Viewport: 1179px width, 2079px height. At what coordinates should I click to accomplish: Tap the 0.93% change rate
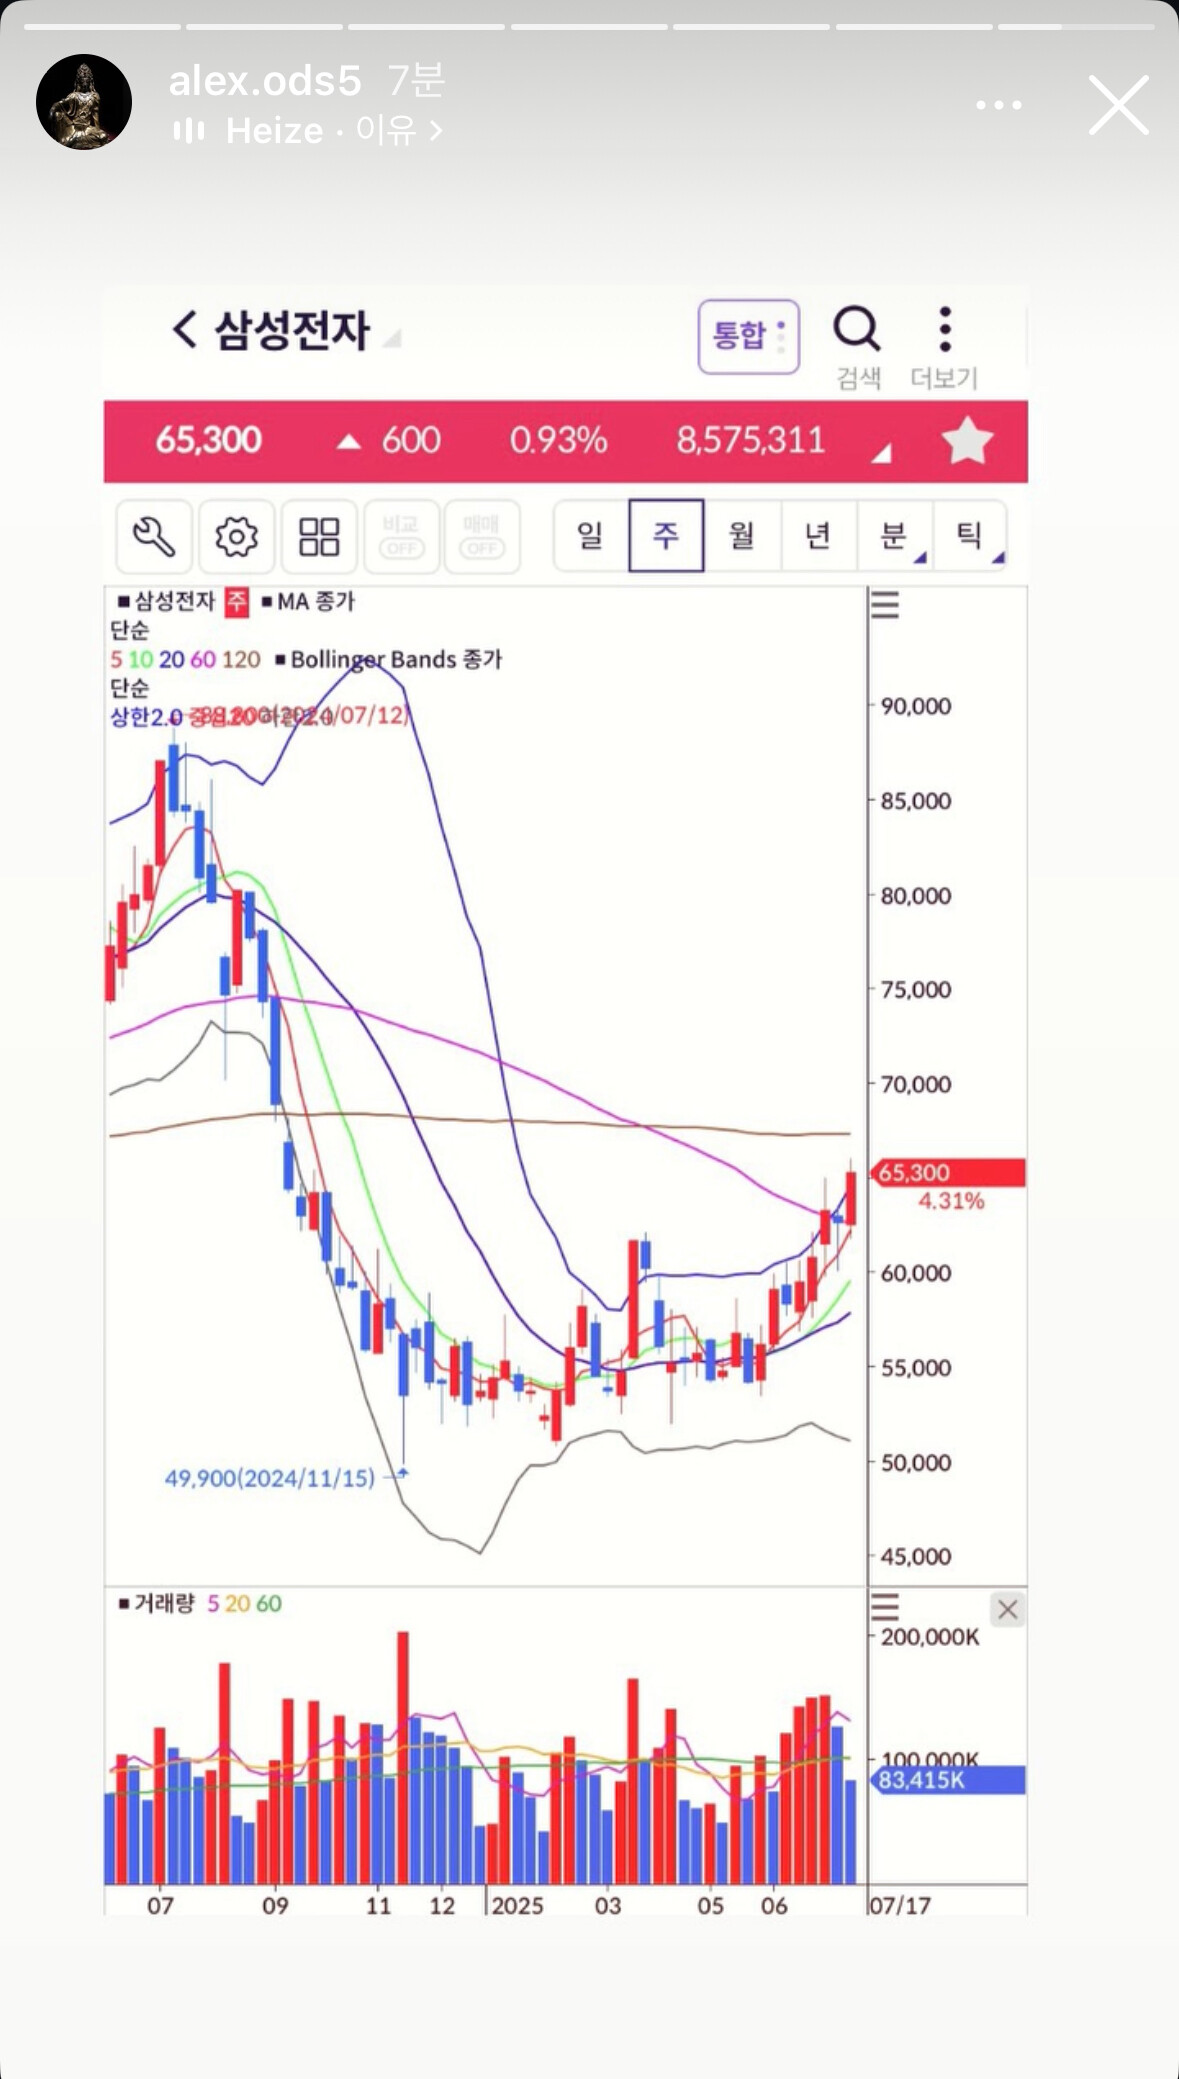click(x=558, y=440)
